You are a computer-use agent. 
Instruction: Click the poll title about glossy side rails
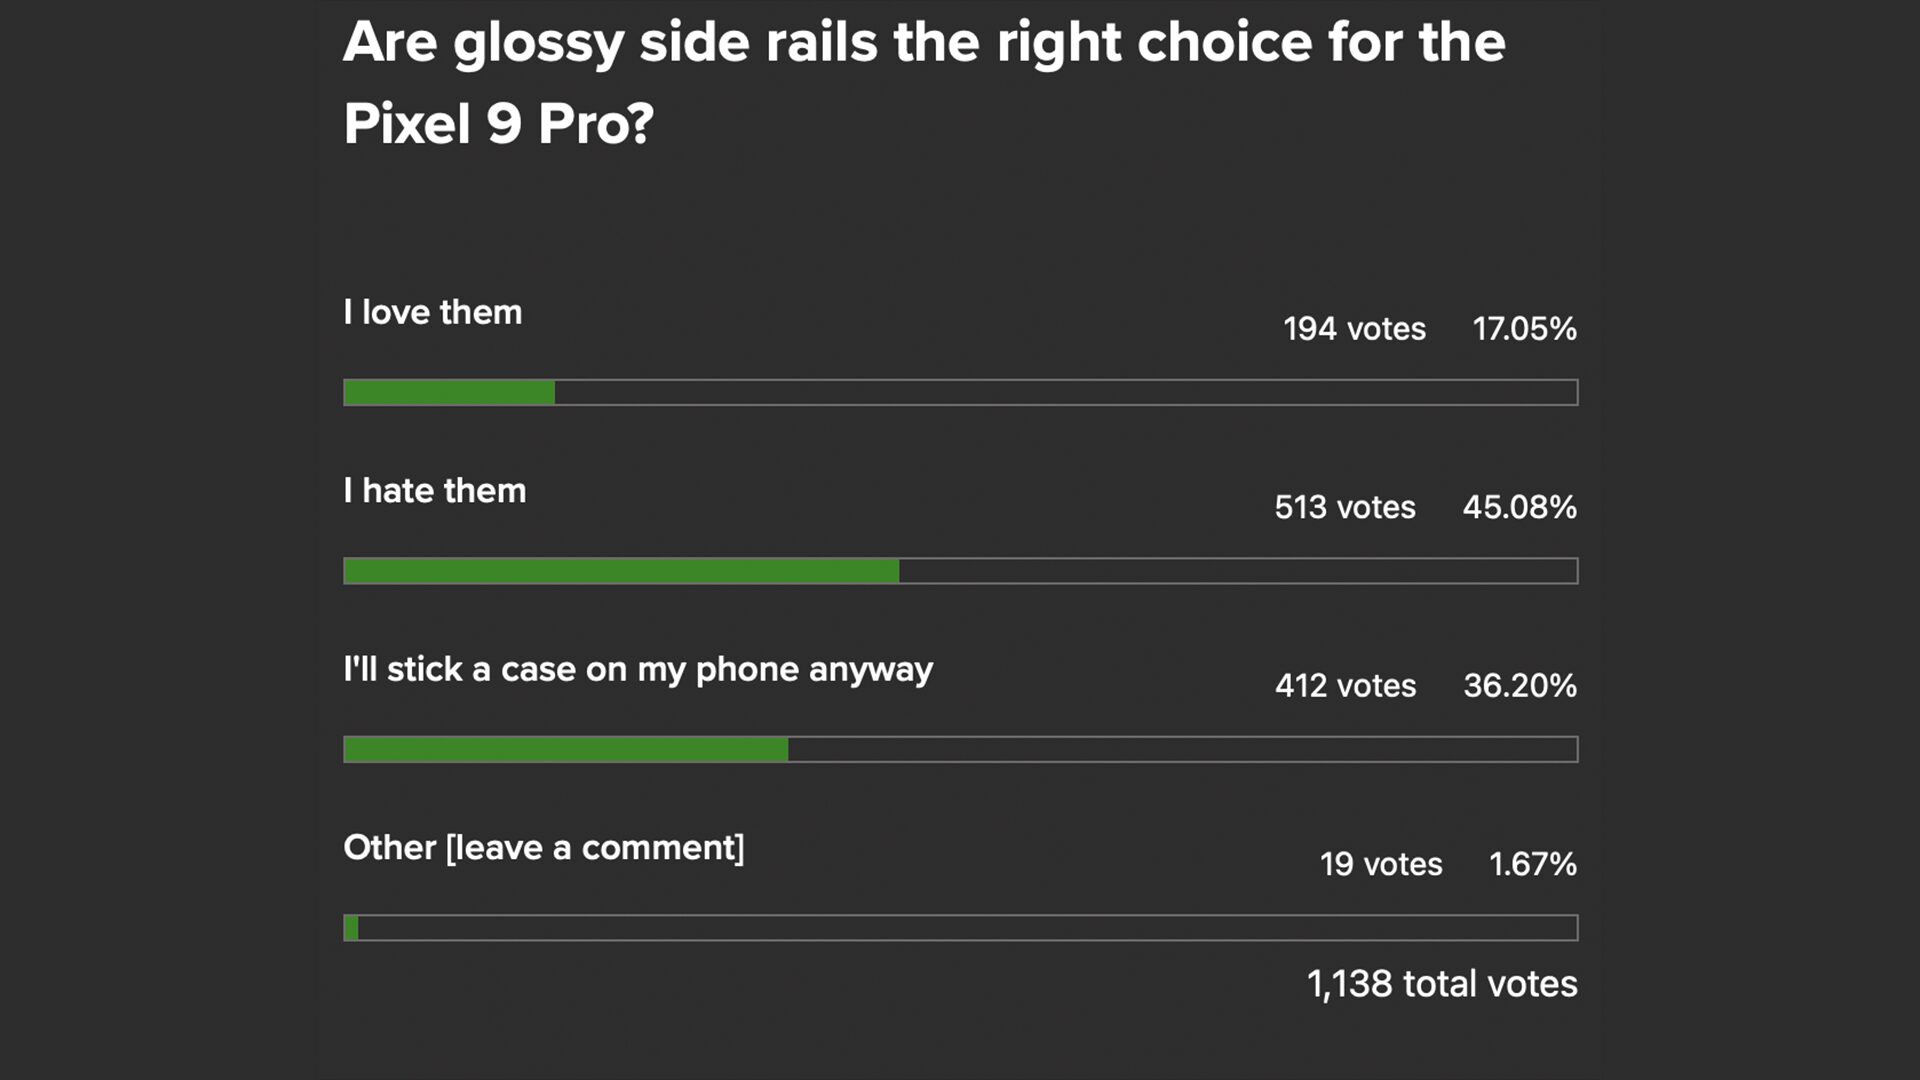pyautogui.click(x=923, y=82)
